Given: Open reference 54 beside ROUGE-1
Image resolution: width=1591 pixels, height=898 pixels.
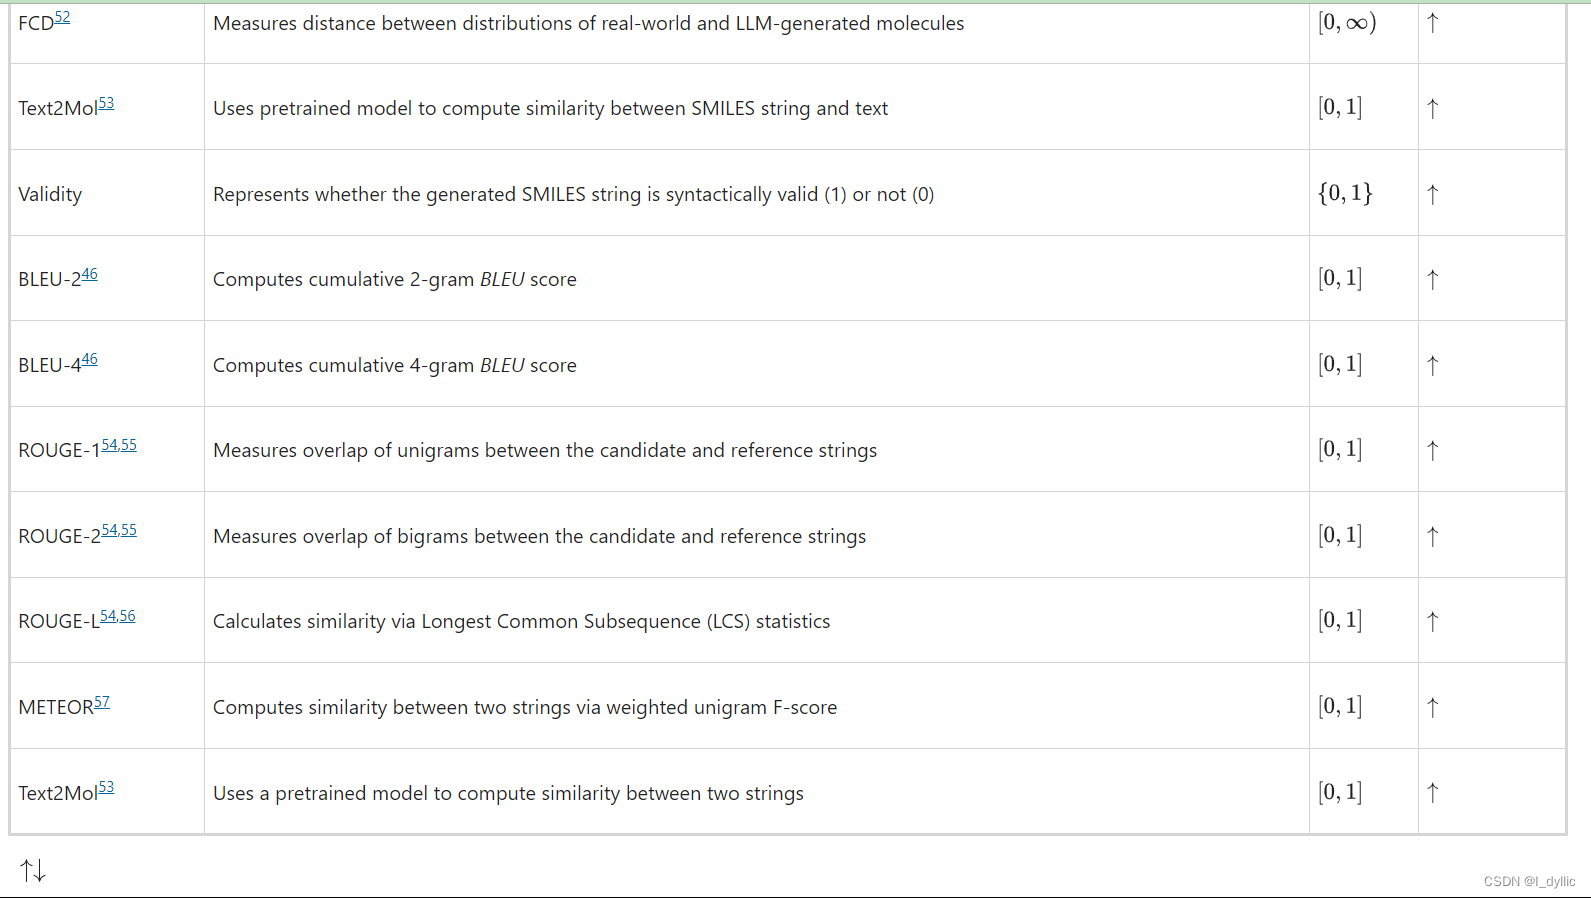Looking at the screenshot, I should (x=110, y=445).
